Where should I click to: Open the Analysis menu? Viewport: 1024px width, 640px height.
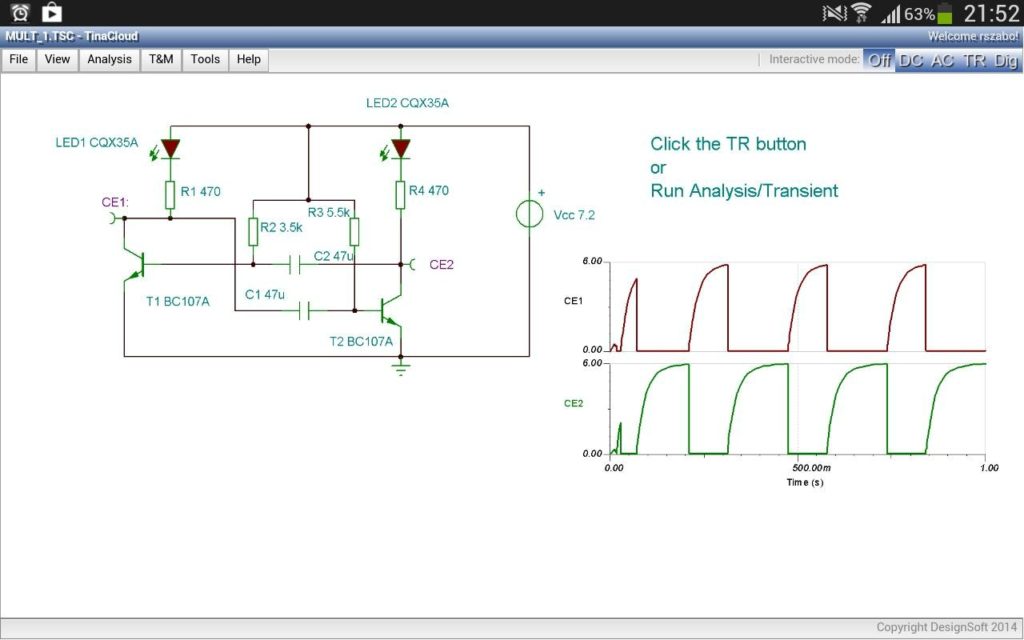point(108,60)
